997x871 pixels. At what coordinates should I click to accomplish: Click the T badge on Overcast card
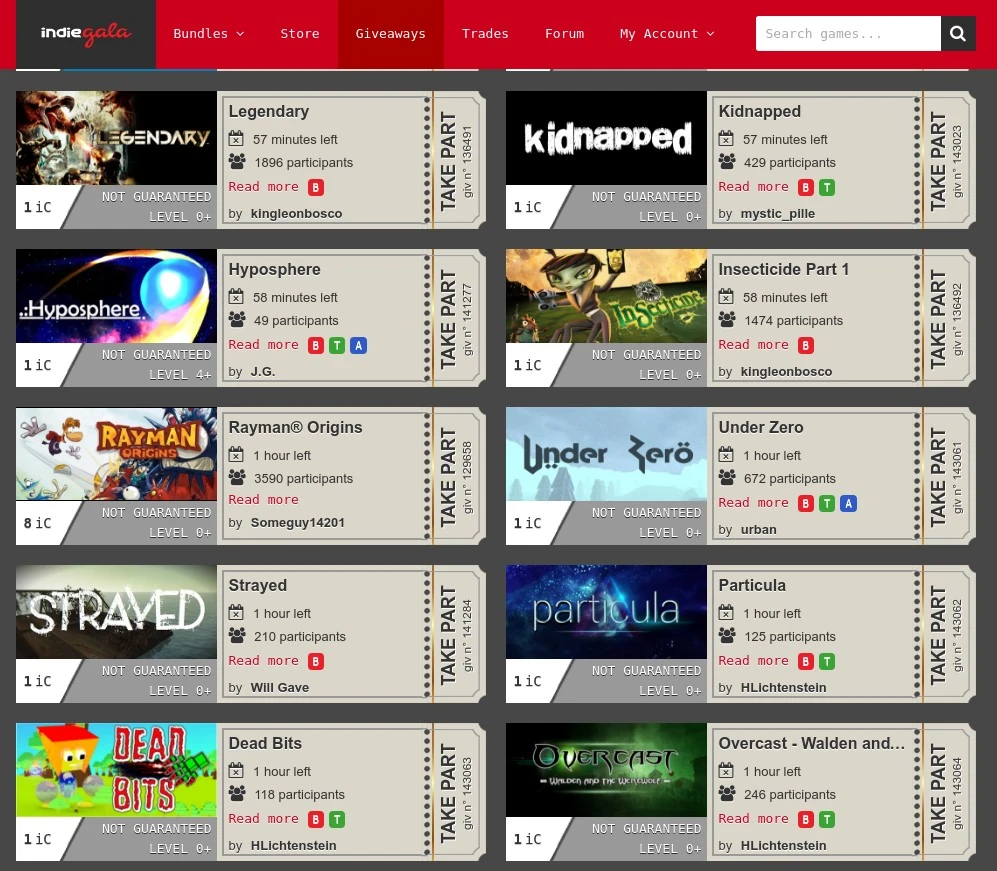coord(827,820)
